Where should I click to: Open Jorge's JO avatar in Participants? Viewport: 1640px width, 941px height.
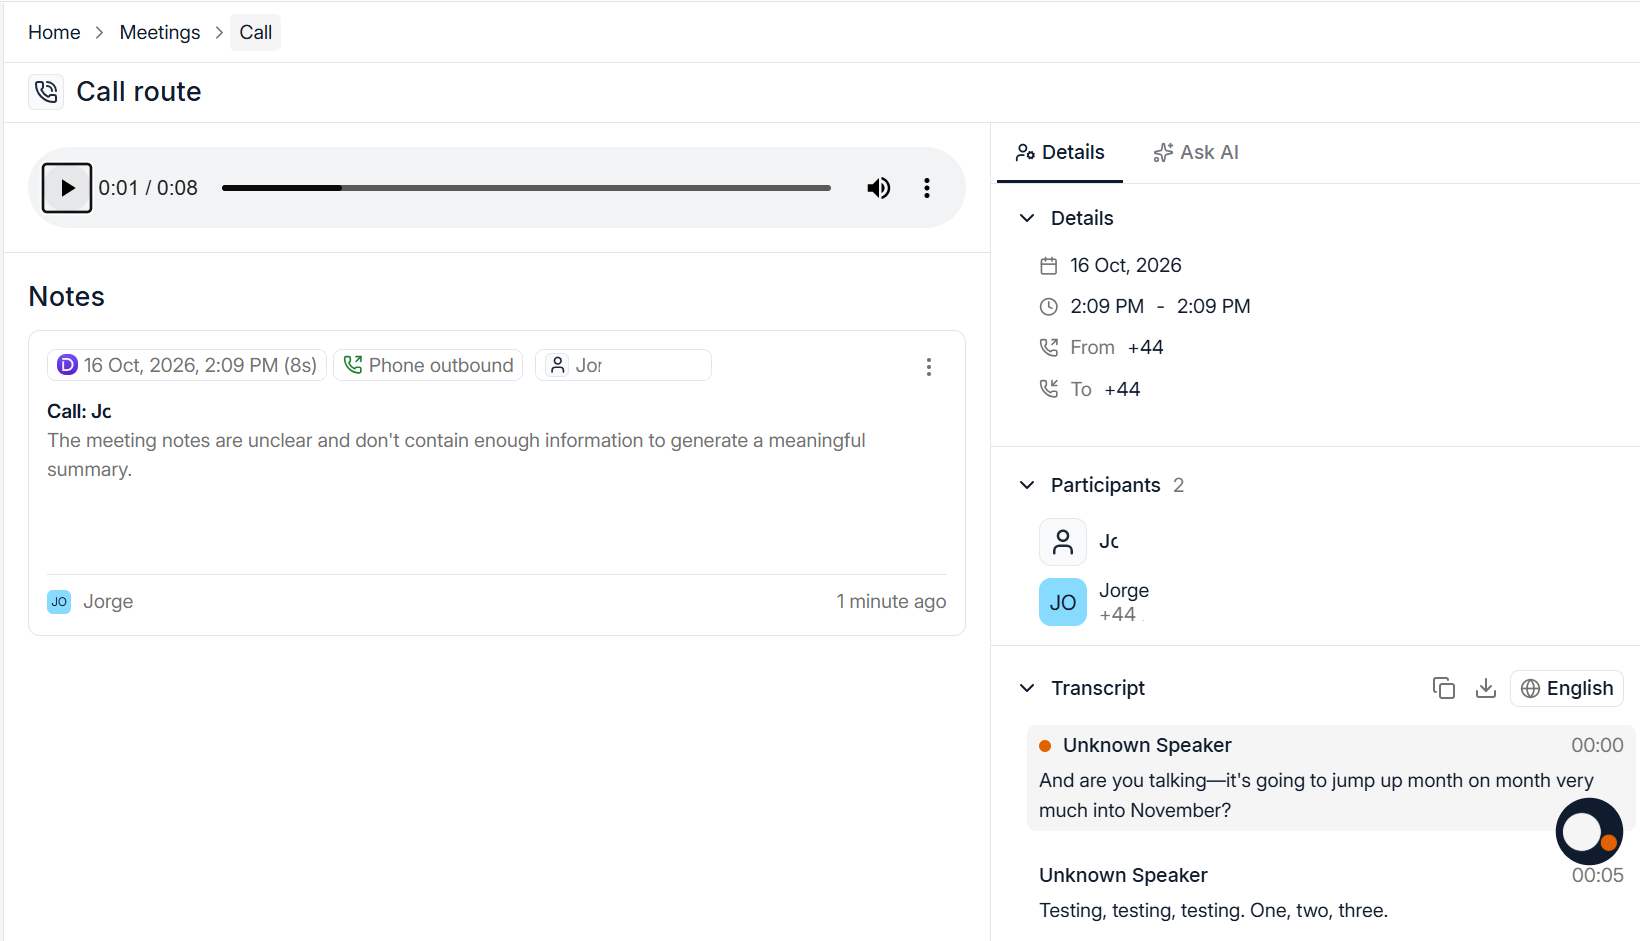click(1063, 602)
